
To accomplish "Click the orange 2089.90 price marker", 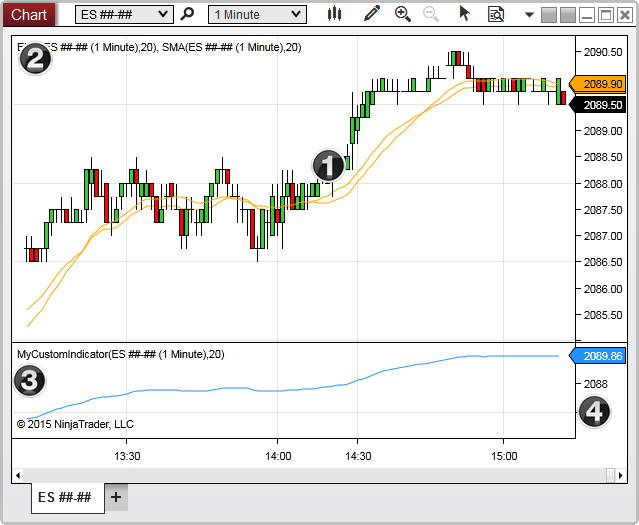I will (x=602, y=85).
